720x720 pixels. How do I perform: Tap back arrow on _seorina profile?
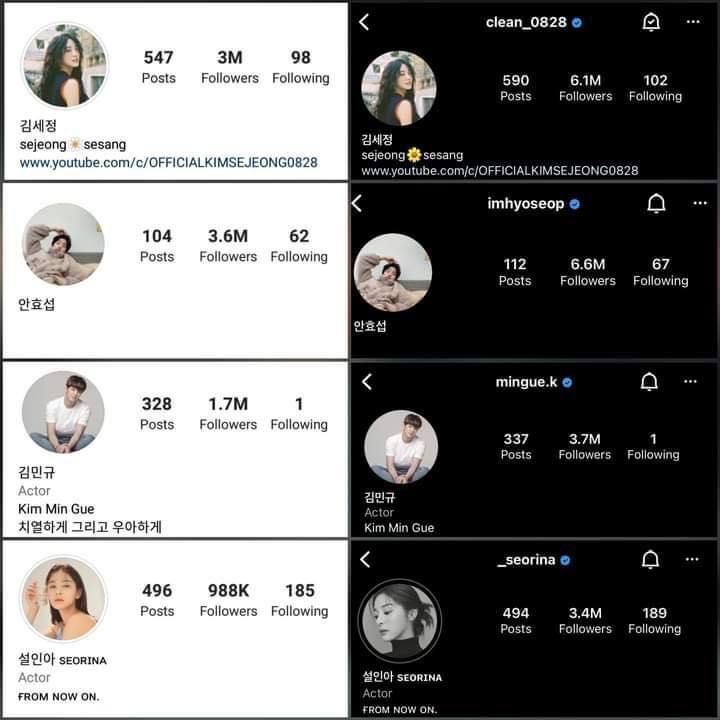point(365,559)
